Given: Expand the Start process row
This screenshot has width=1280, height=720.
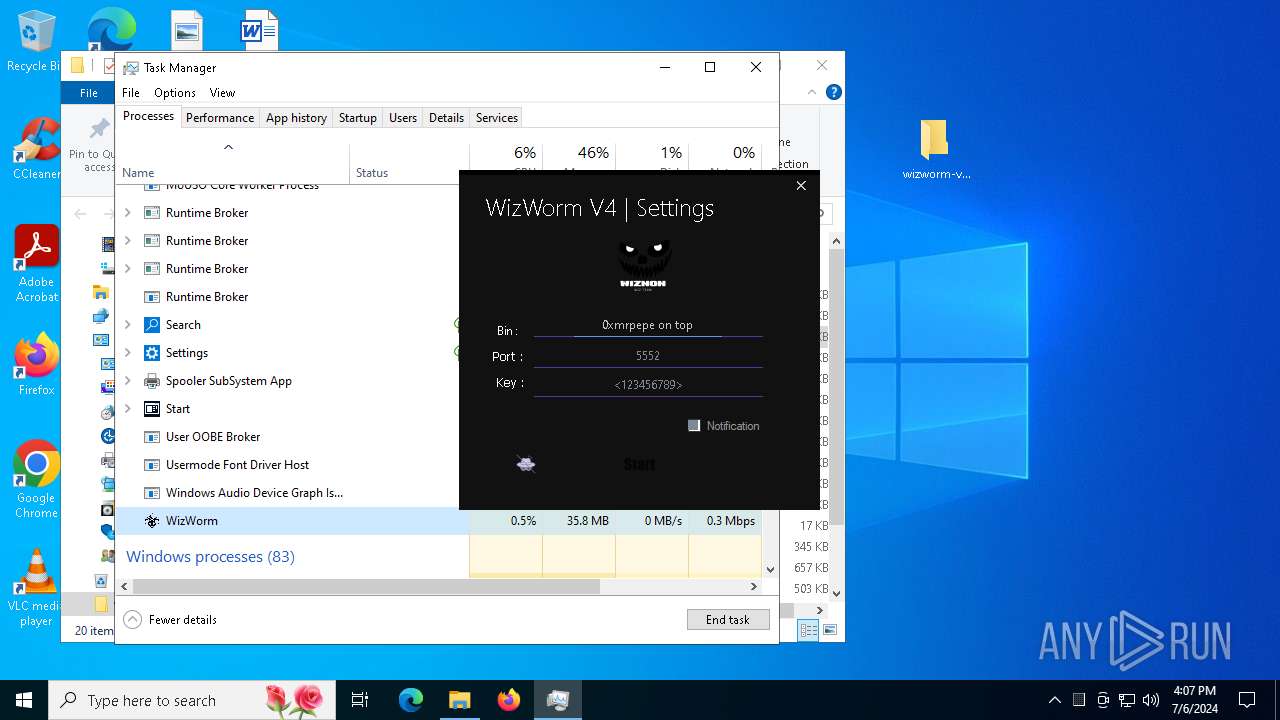Looking at the screenshot, I should coord(127,409).
